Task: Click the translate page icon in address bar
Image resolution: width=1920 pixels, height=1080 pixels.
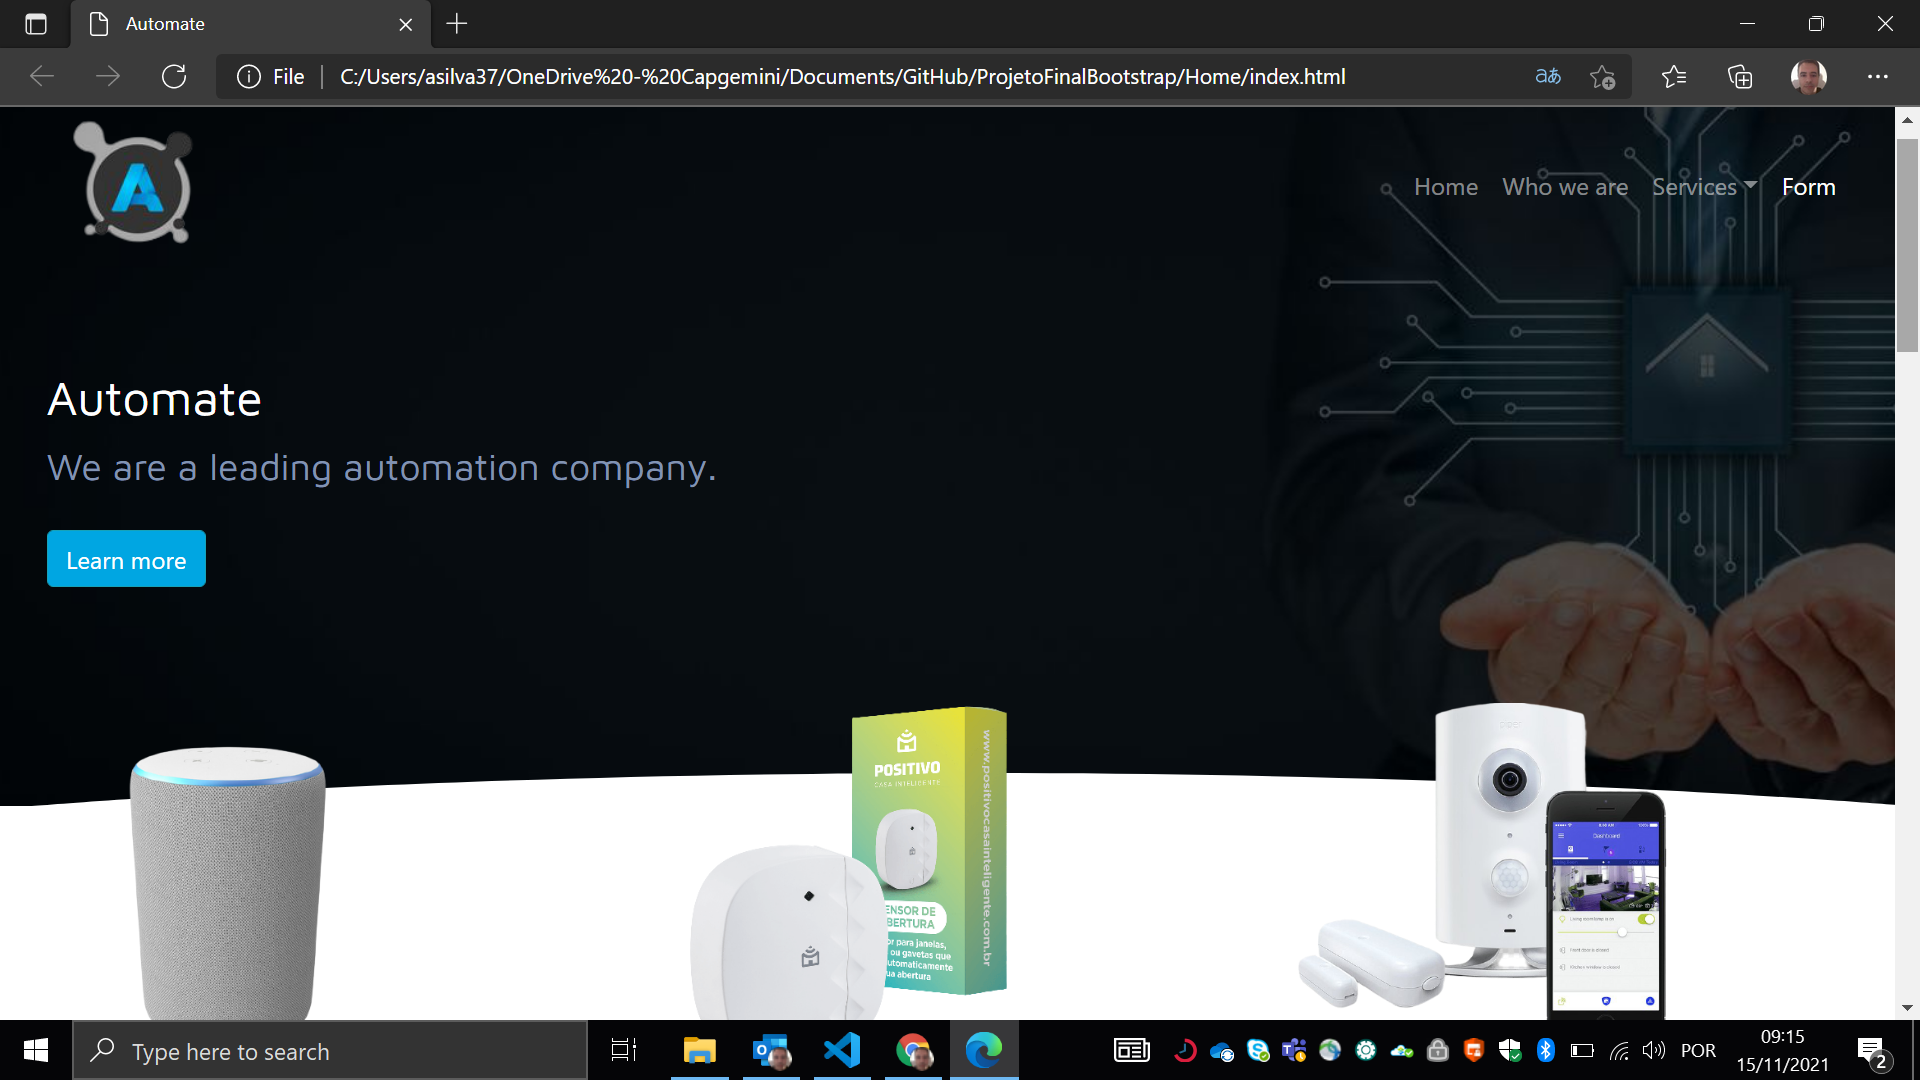Action: [x=1548, y=77]
